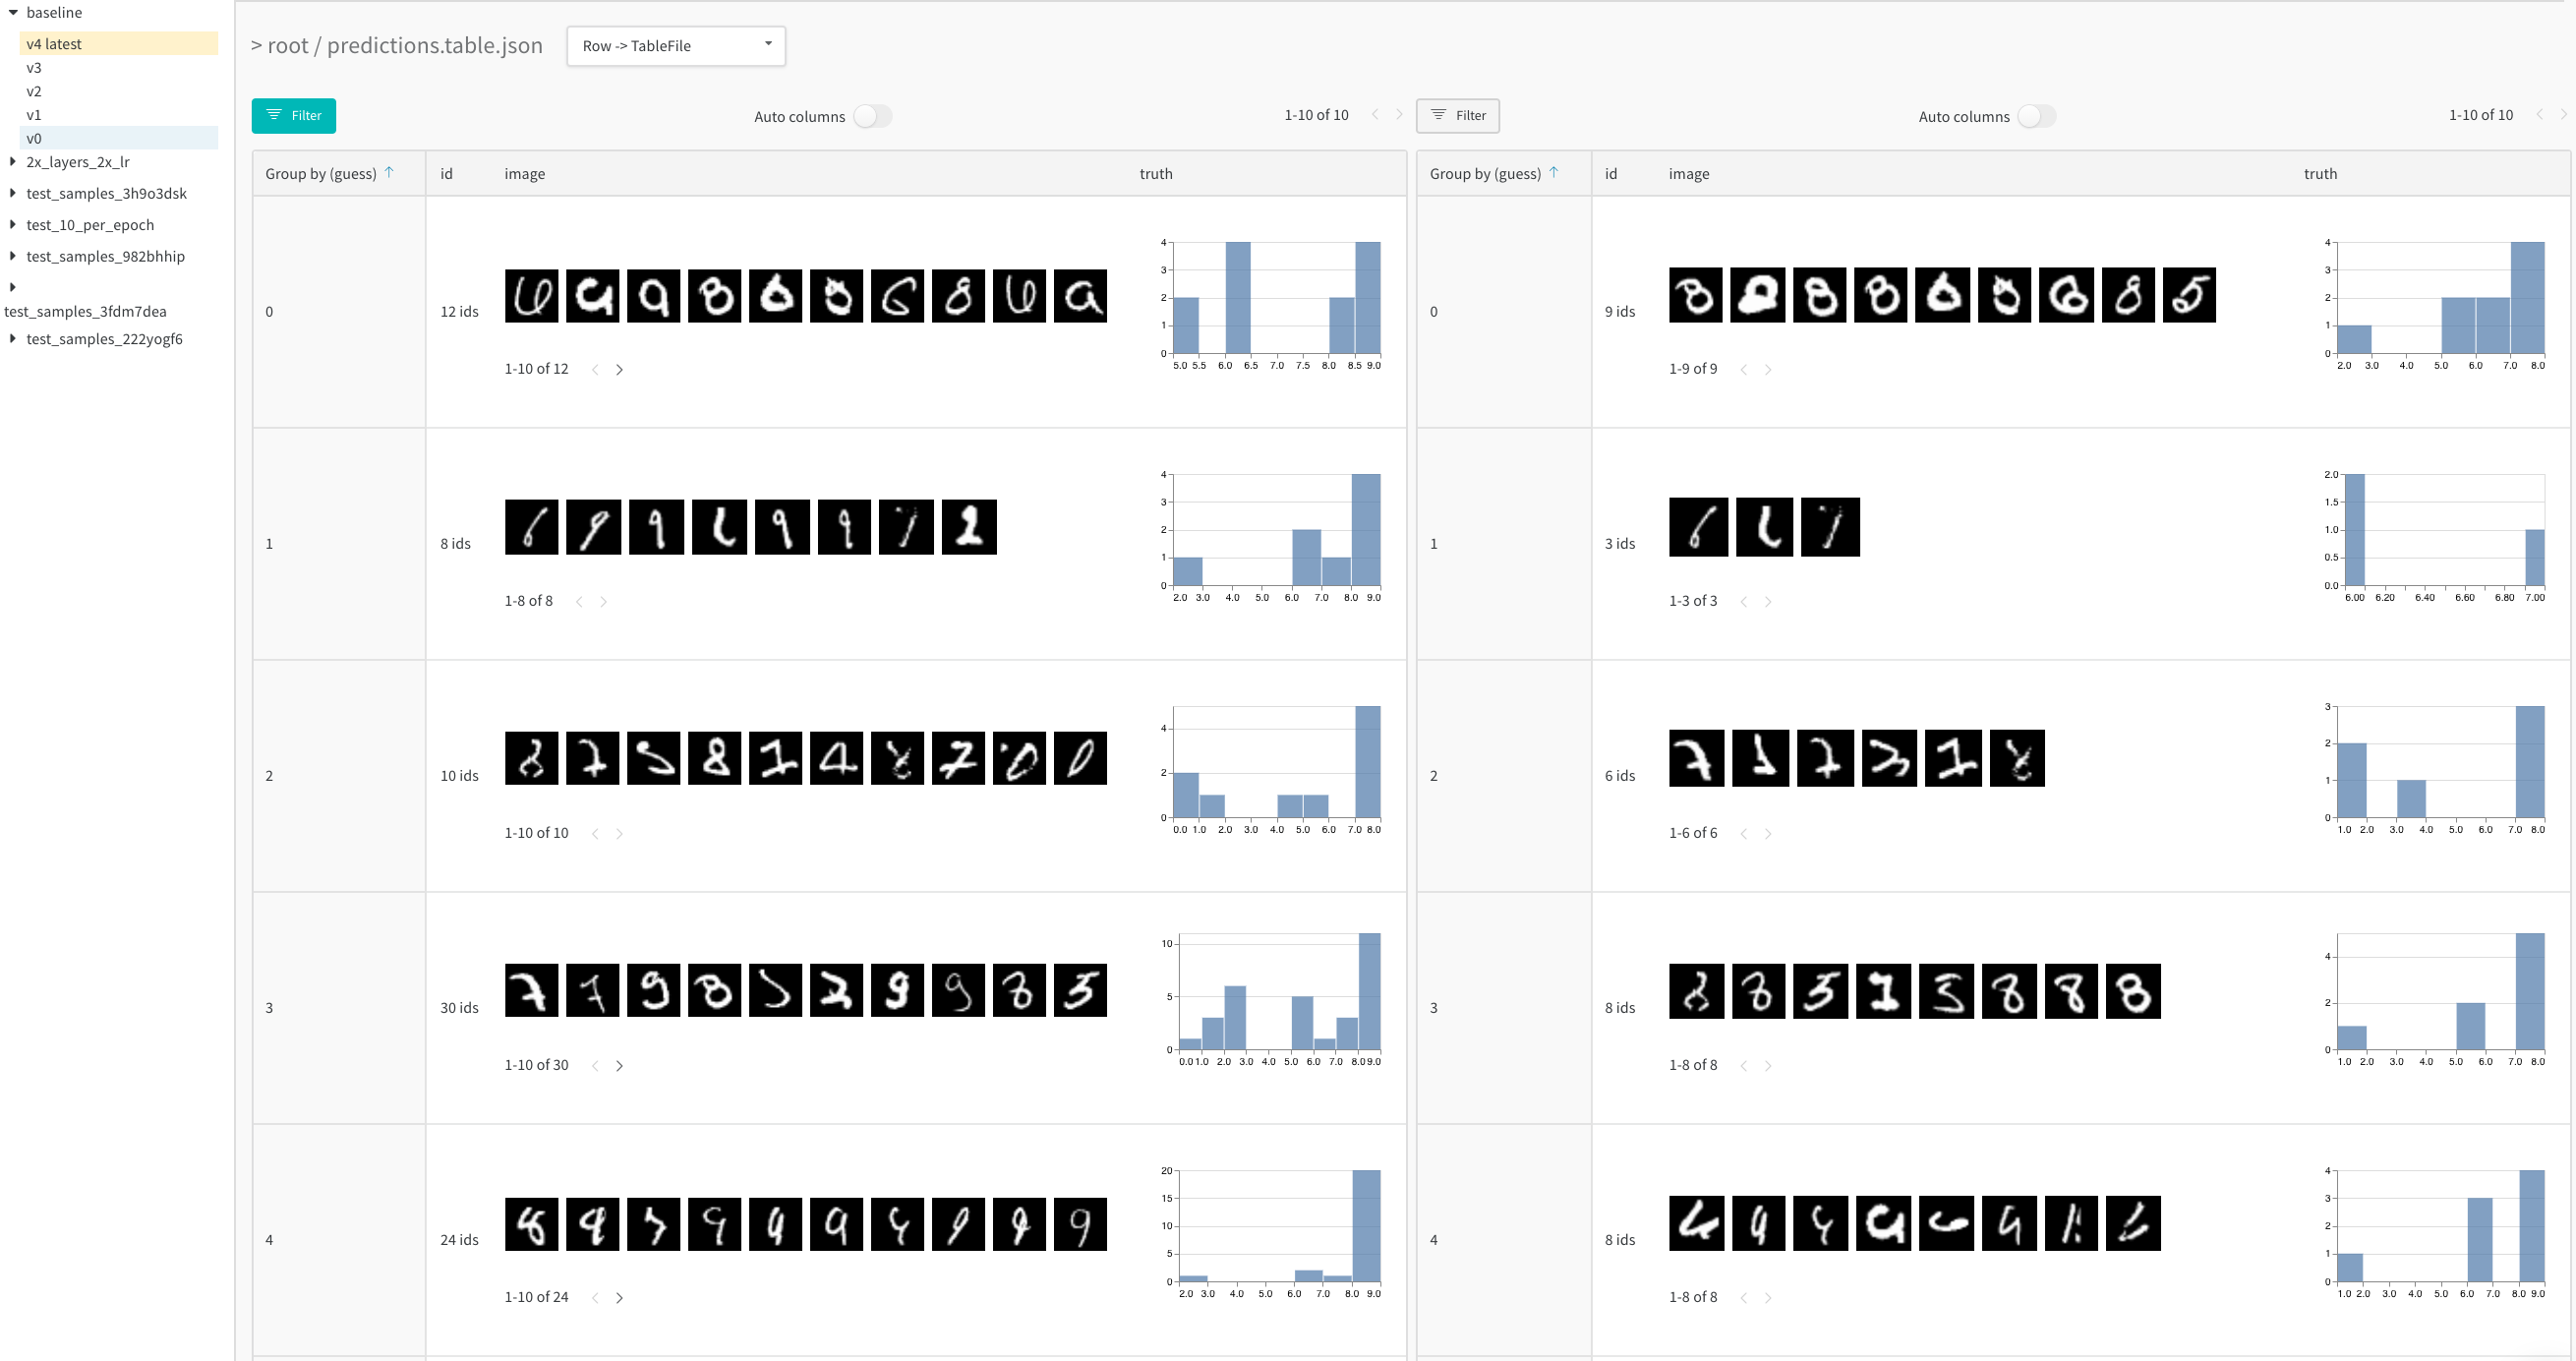Click next page chevron for the 1-10 of 12 images
This screenshot has height=1361, width=2576.
pyautogui.click(x=620, y=368)
